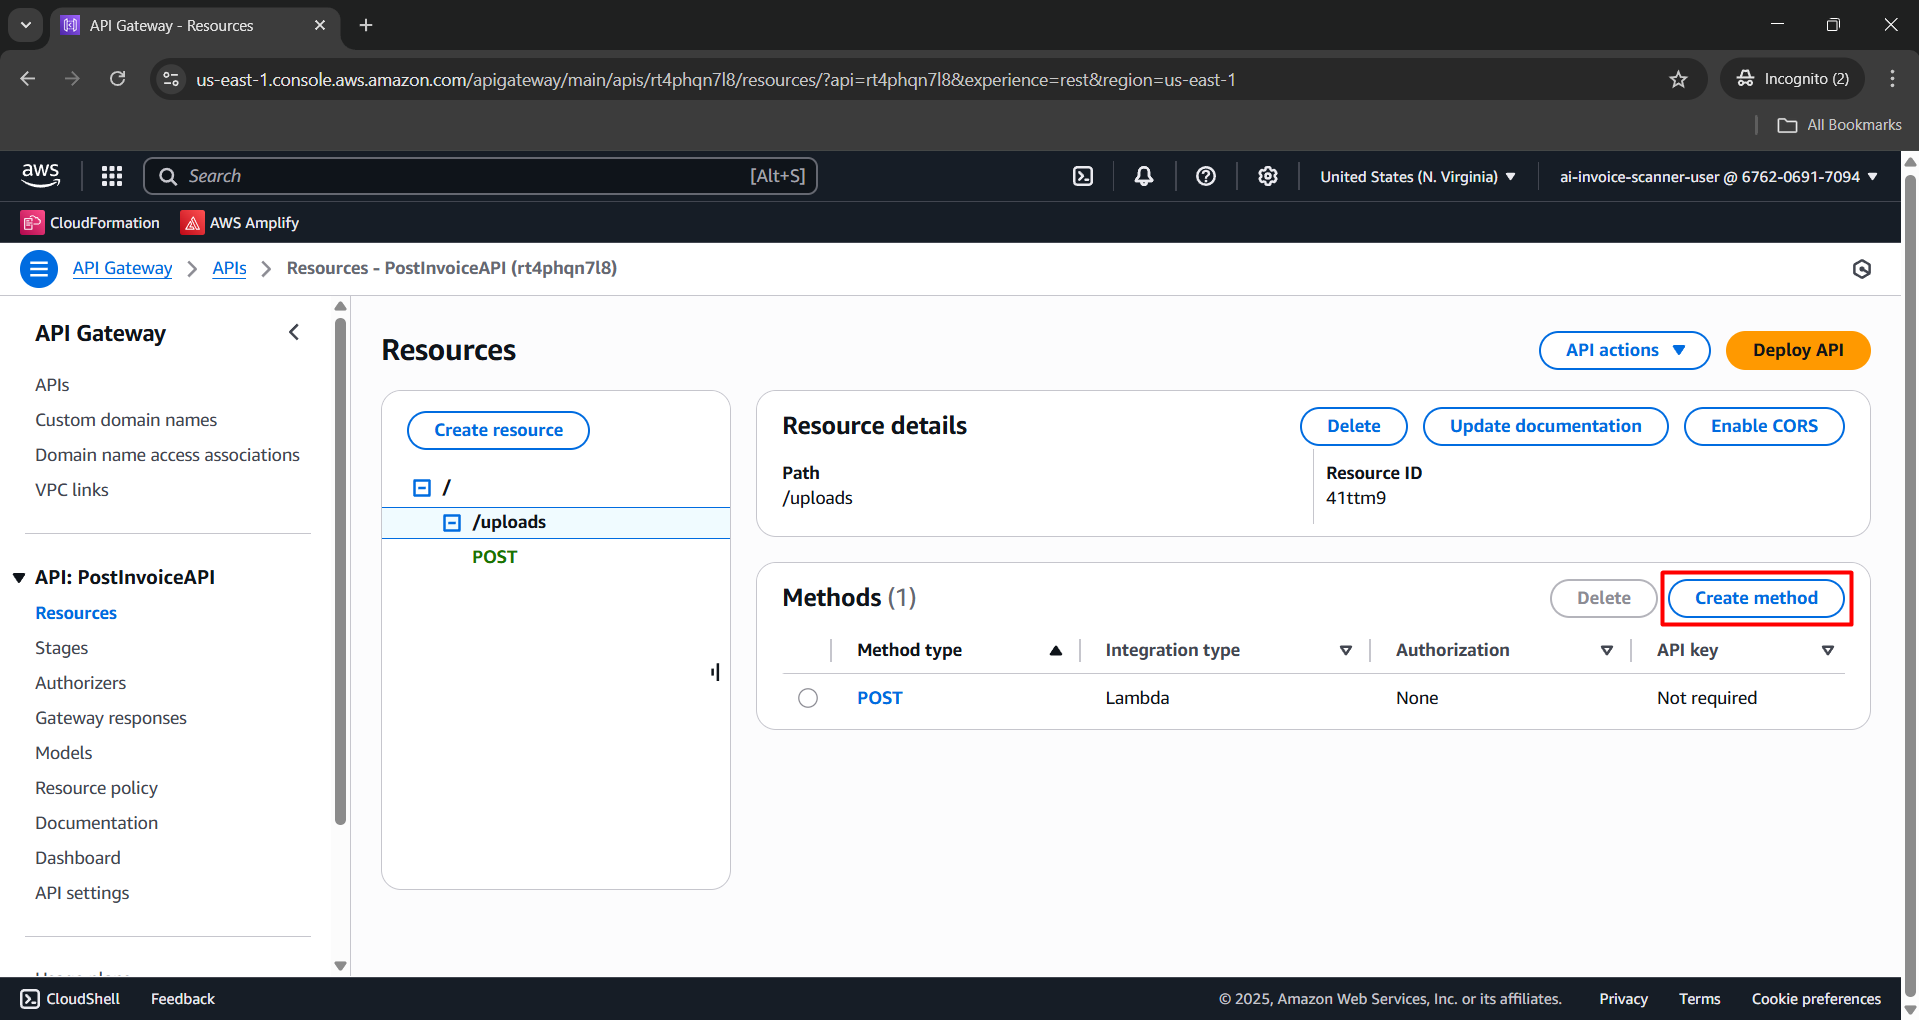Collapse the /uploads resource tree node

(x=452, y=523)
